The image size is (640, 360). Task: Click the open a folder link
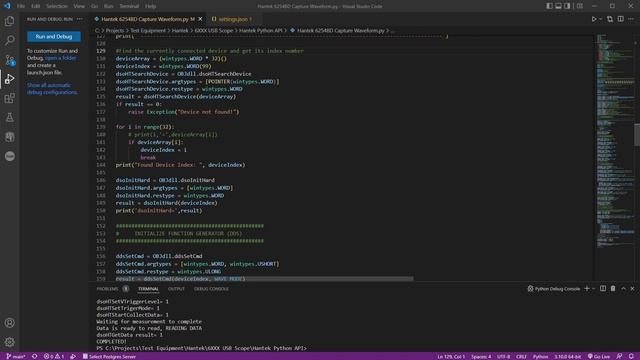click(x=60, y=58)
